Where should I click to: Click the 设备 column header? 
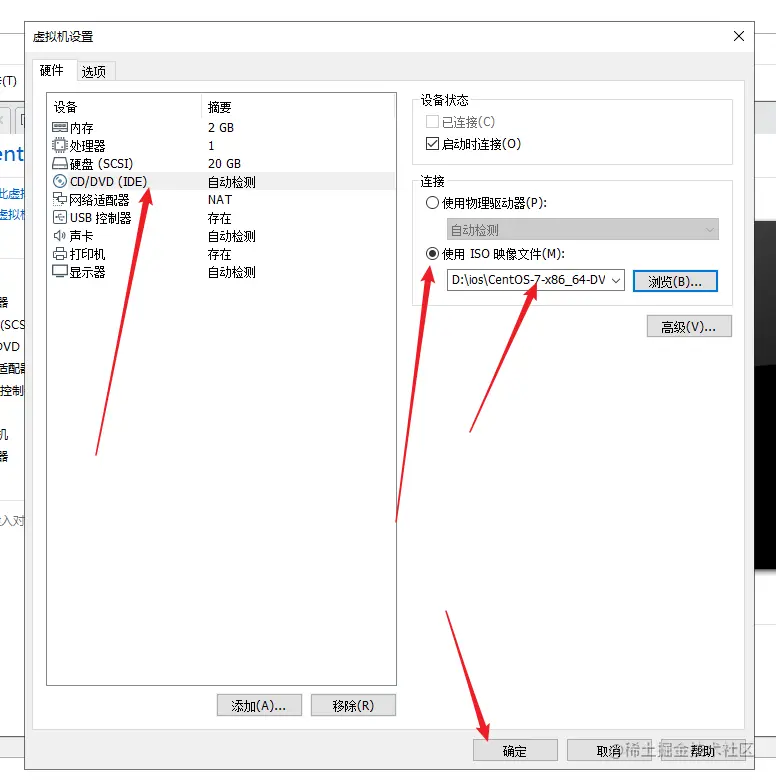[x=65, y=107]
